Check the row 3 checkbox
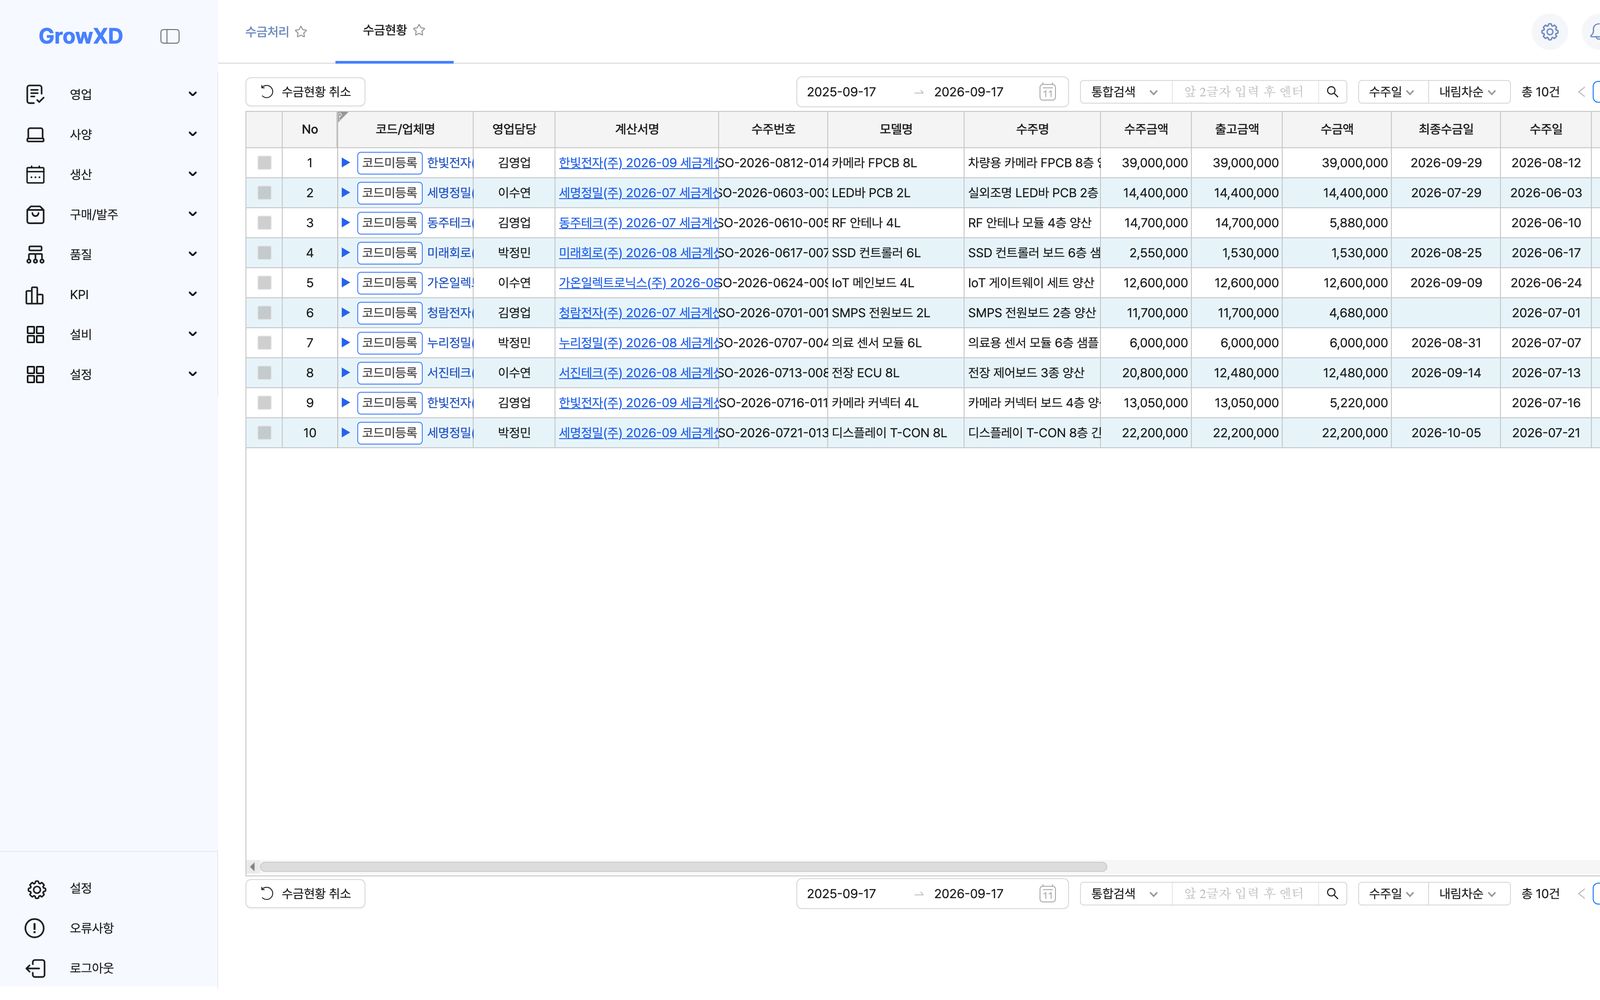Viewport: 1600px width, 1000px height. pos(264,222)
